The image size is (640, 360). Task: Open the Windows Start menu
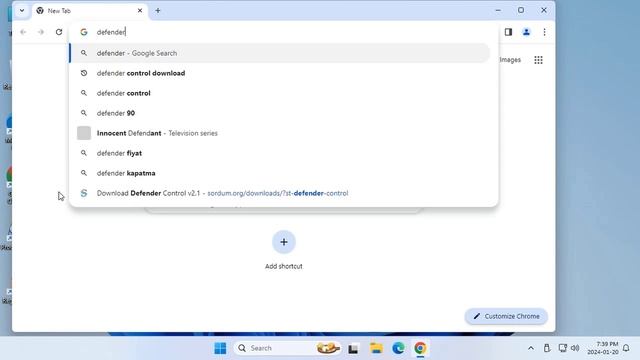(x=220, y=348)
